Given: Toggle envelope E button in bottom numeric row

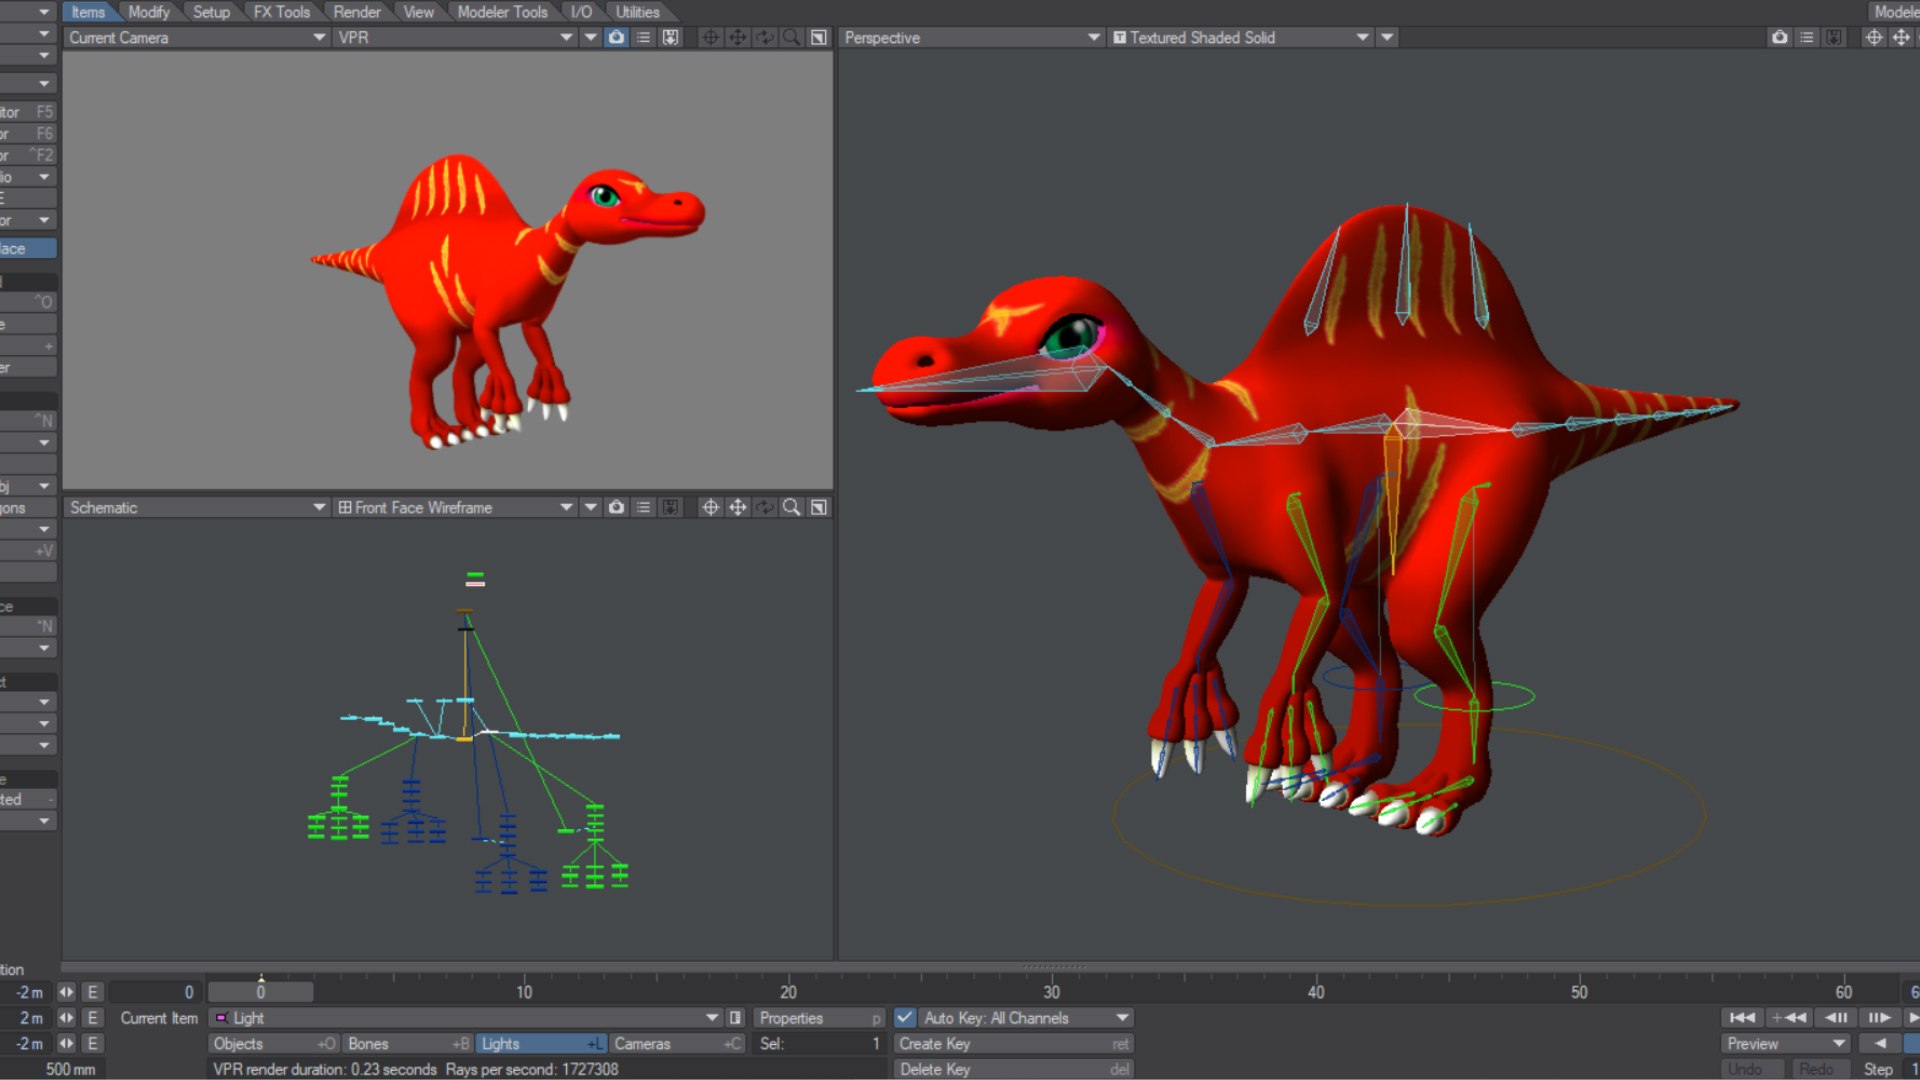Looking at the screenshot, I should point(92,1043).
